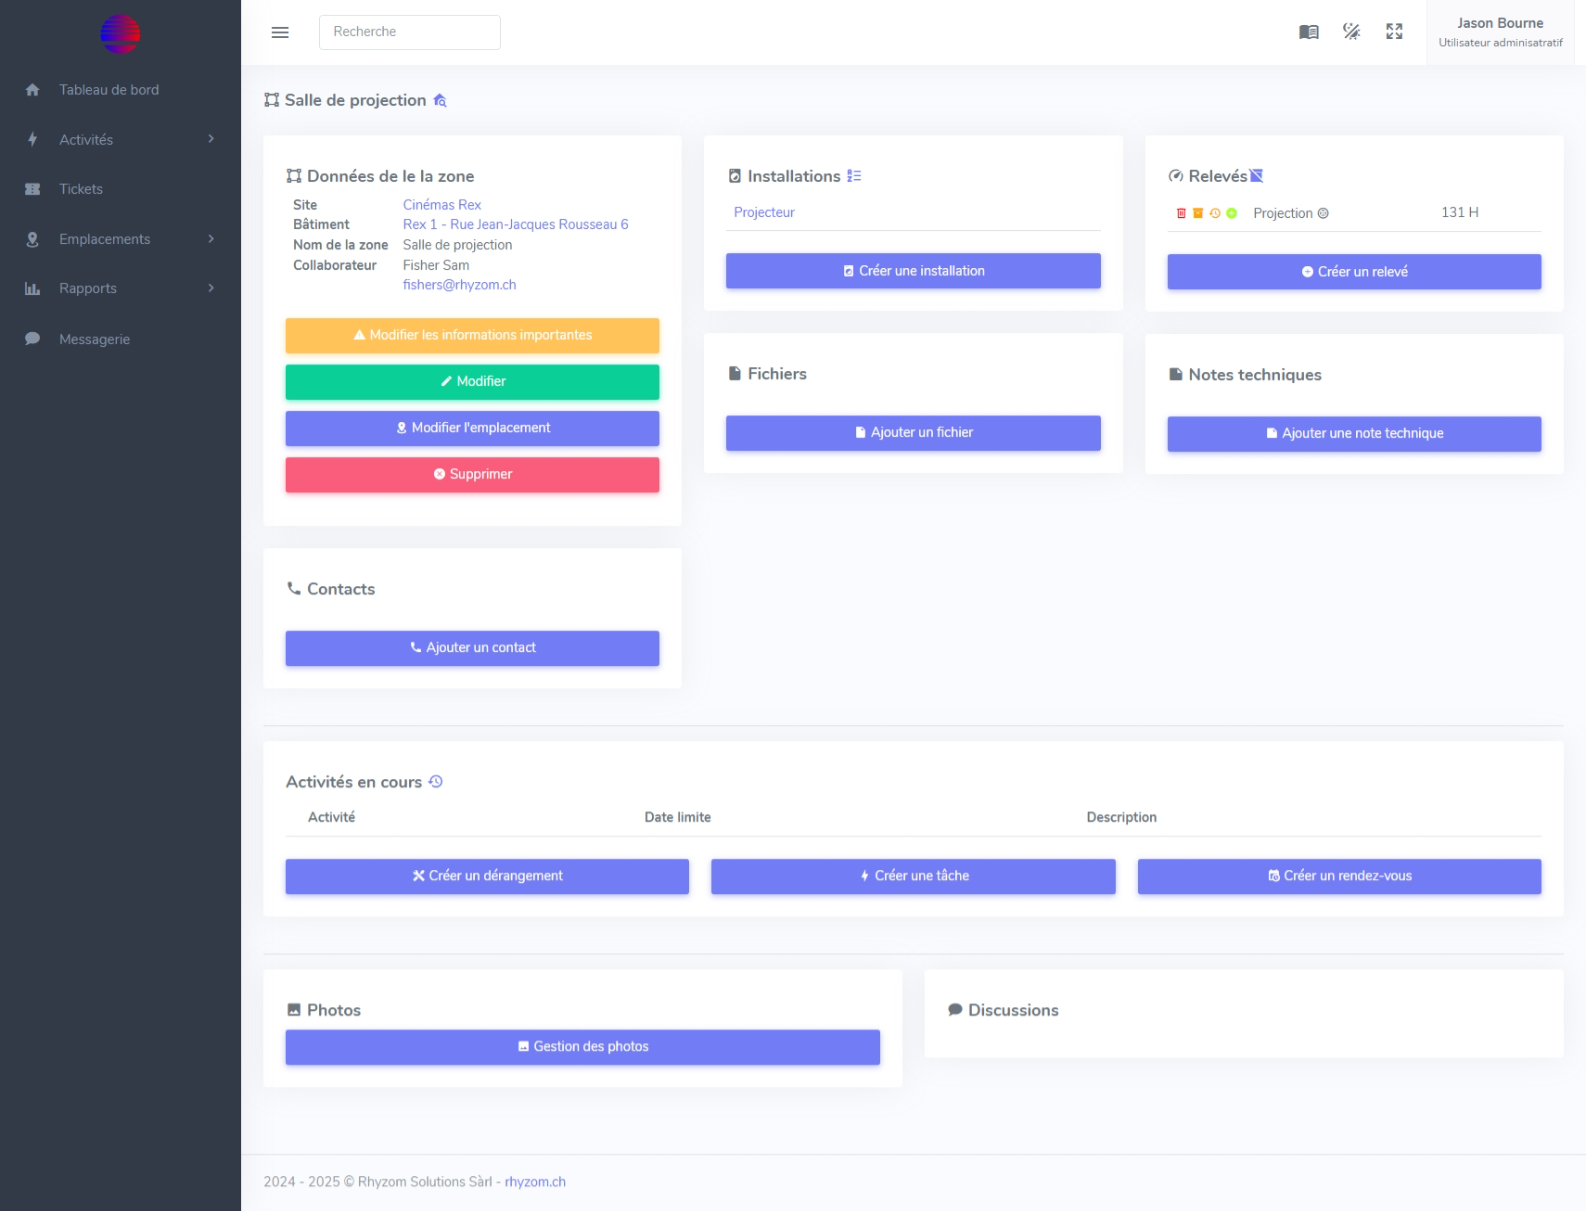Click red trash icon in Projection relevé row

pyautogui.click(x=1181, y=213)
